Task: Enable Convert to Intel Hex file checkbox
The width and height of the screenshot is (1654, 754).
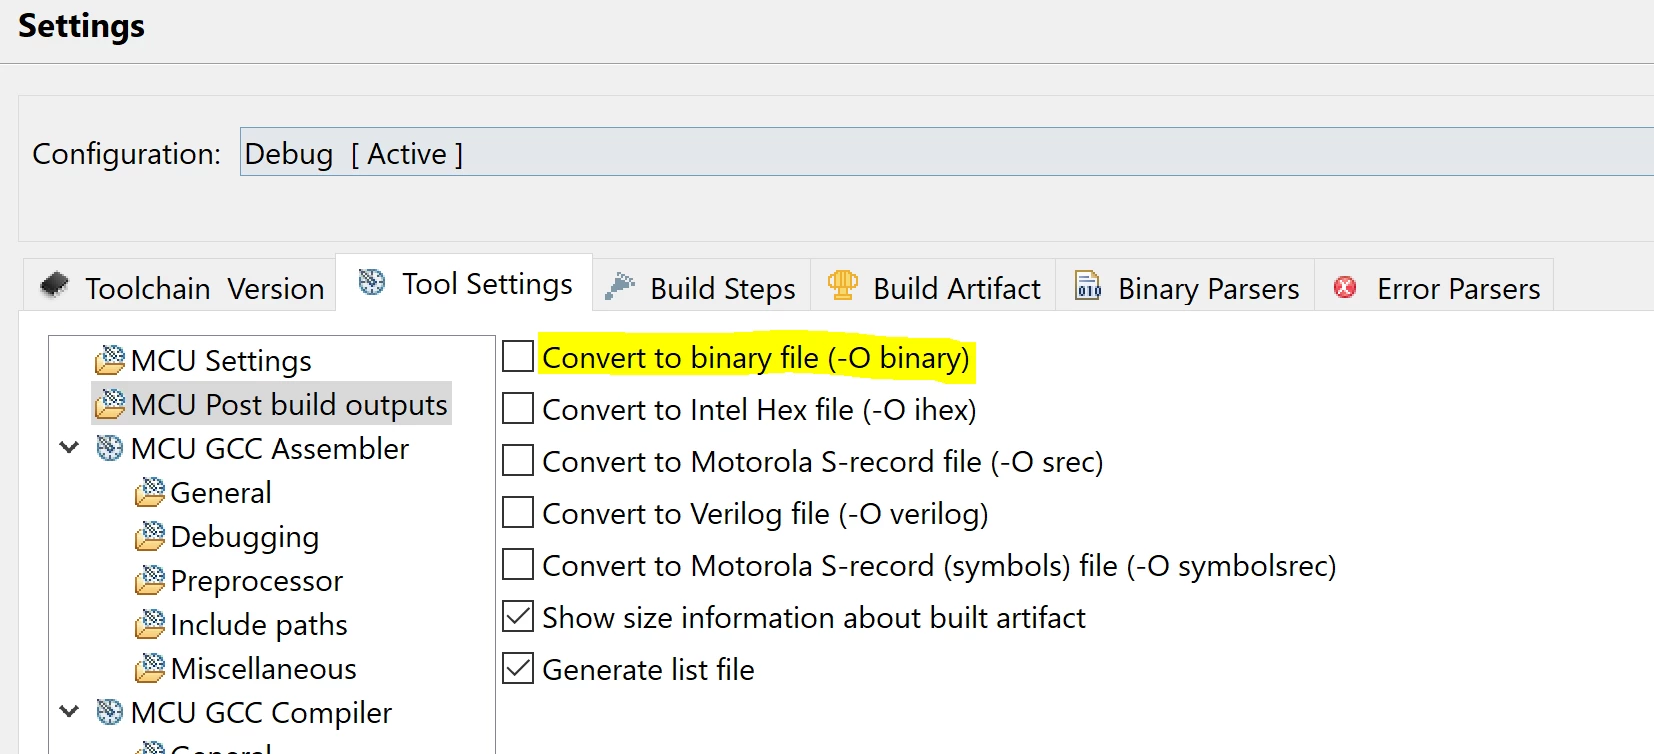Action: (518, 409)
